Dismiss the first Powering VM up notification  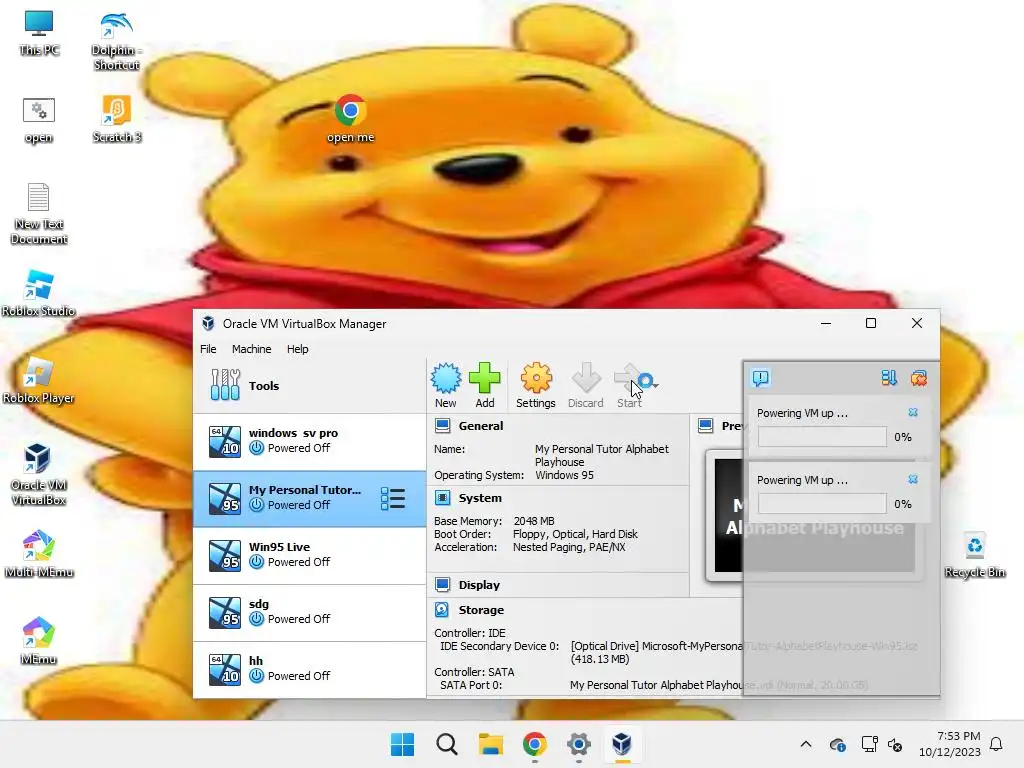point(913,413)
